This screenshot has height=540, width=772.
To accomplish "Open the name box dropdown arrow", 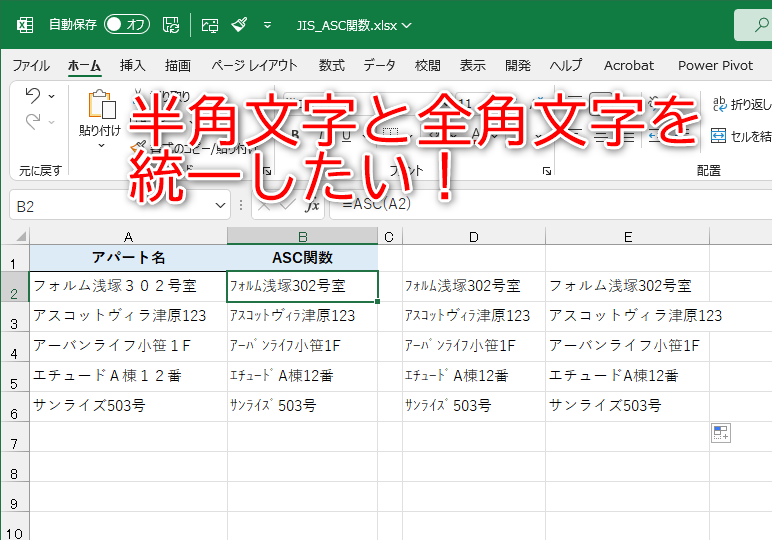I will point(221,206).
